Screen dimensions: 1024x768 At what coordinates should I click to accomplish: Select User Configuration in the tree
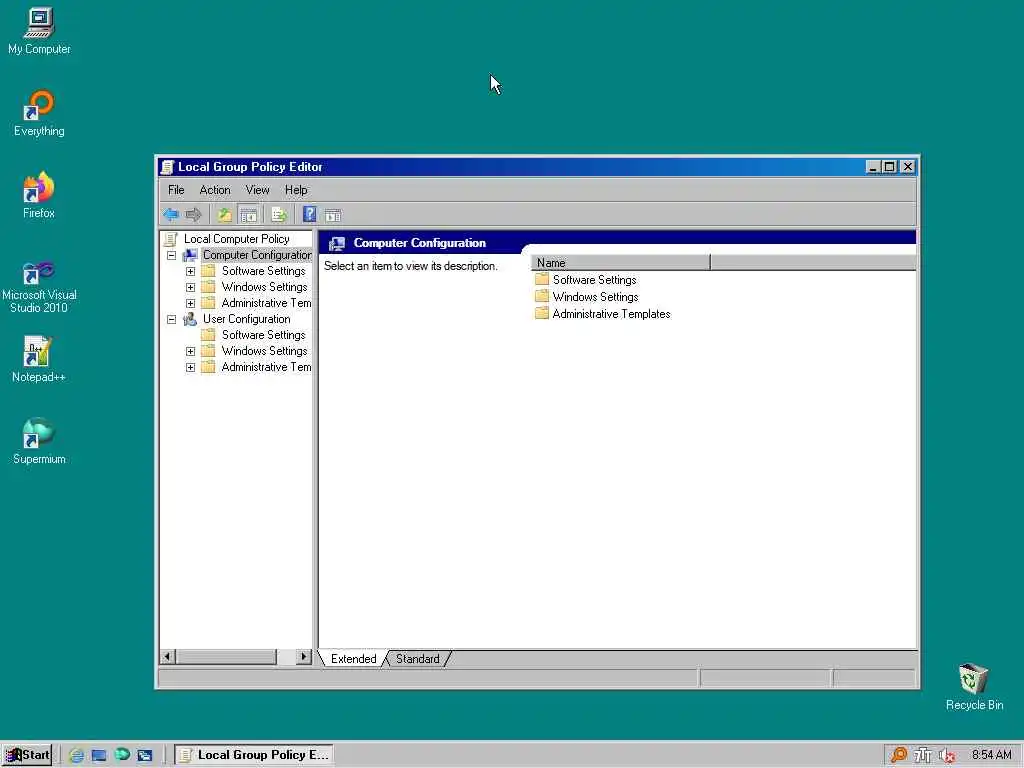pos(246,319)
